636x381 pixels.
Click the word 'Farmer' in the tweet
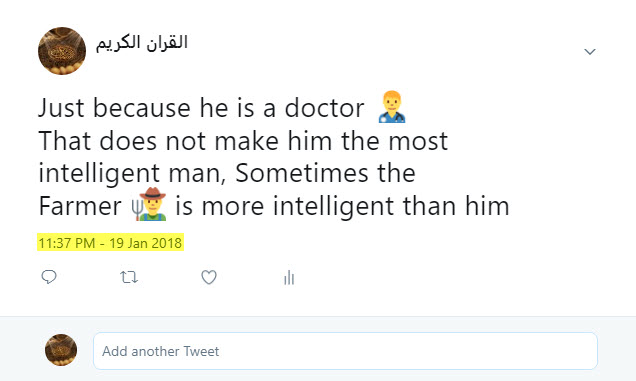(x=80, y=206)
